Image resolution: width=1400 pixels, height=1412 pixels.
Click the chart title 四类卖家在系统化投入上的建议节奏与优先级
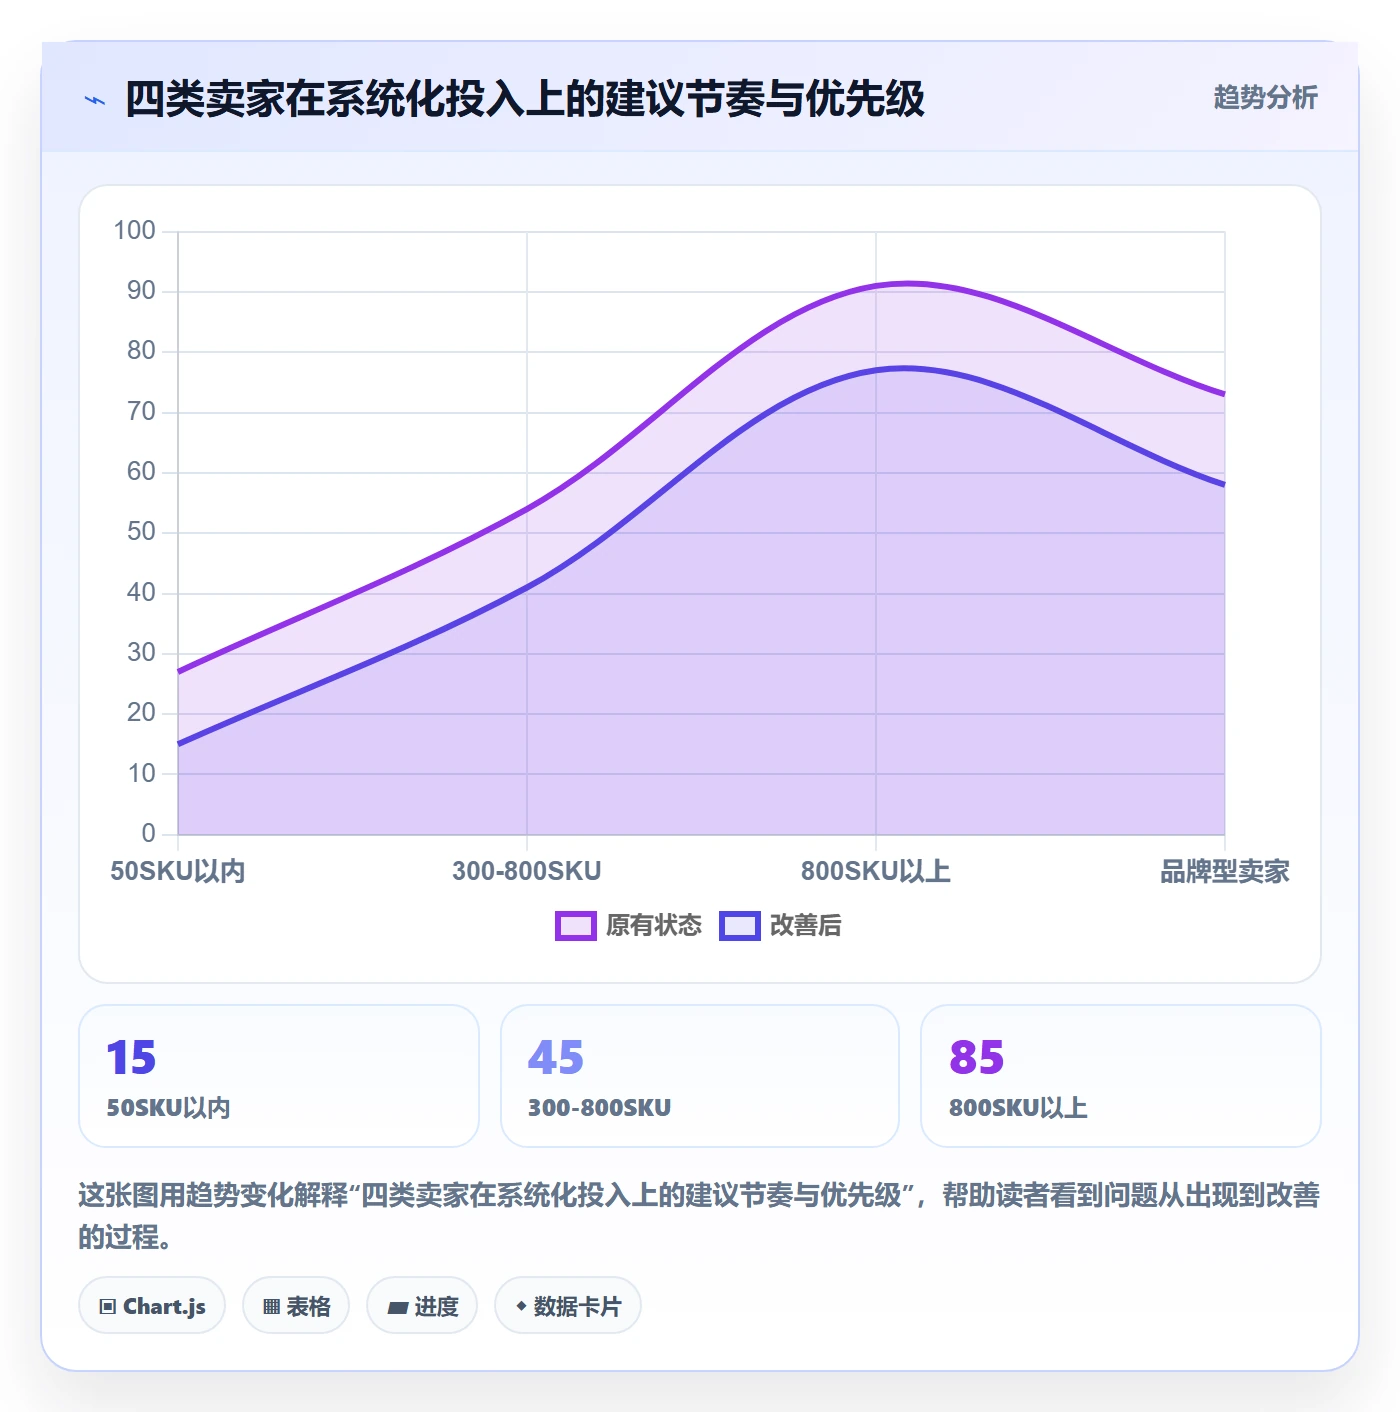pos(525,99)
